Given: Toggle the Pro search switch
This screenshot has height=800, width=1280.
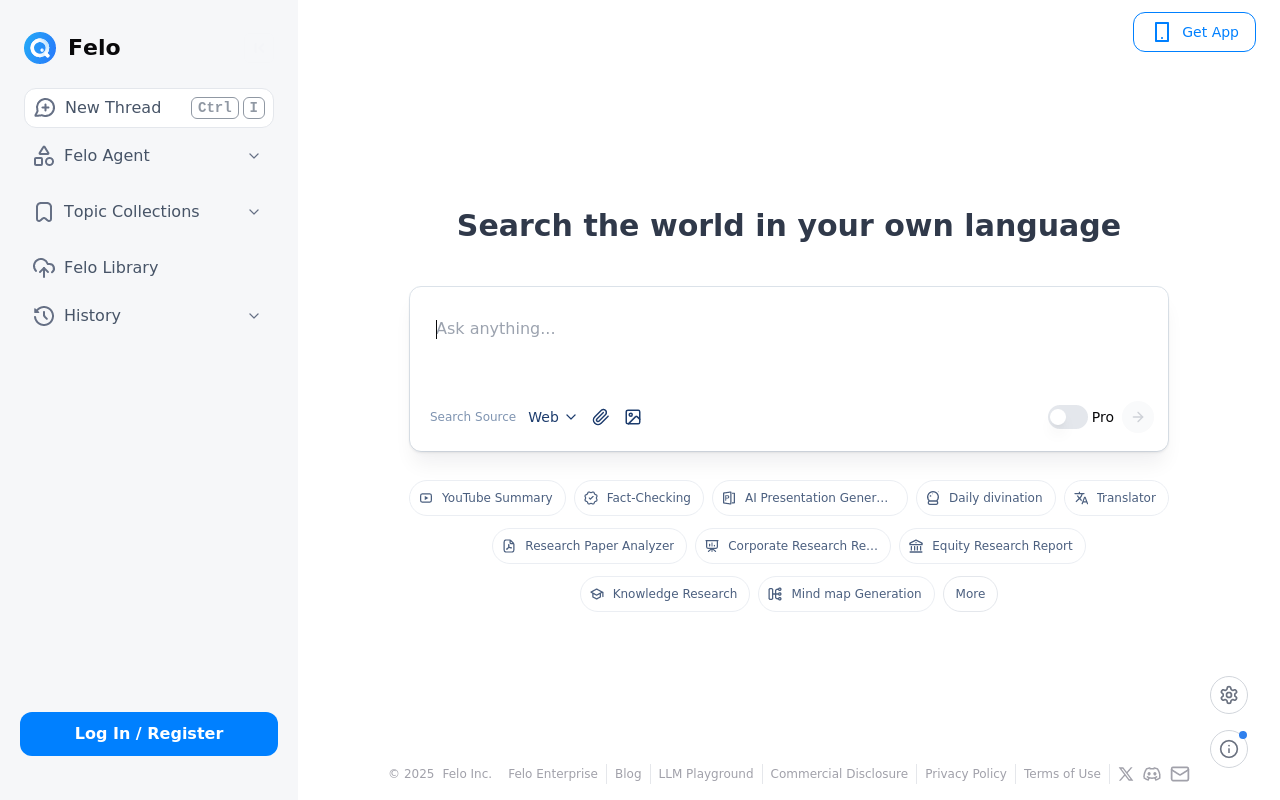Looking at the screenshot, I should [x=1068, y=417].
